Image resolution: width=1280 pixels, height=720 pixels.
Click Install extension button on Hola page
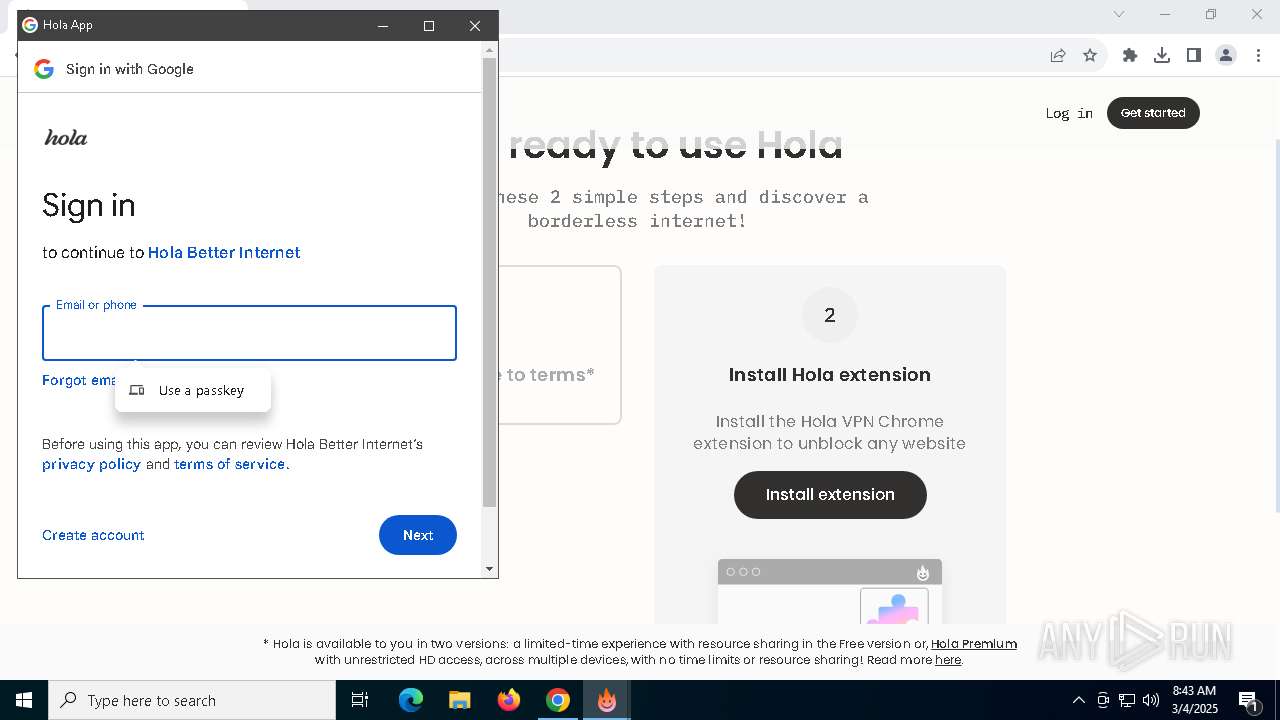pos(830,495)
